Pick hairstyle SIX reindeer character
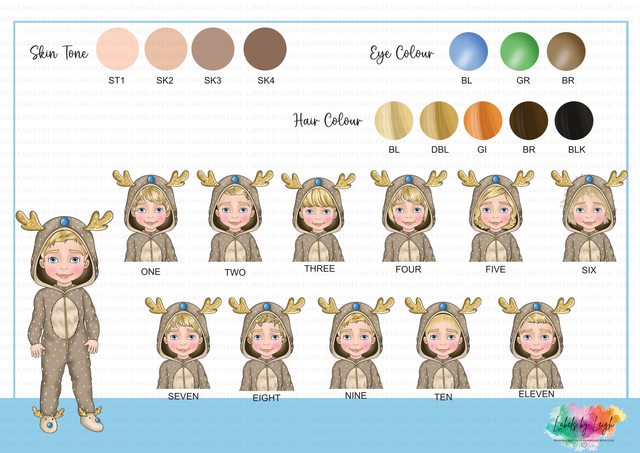The image size is (640, 453). 588,217
